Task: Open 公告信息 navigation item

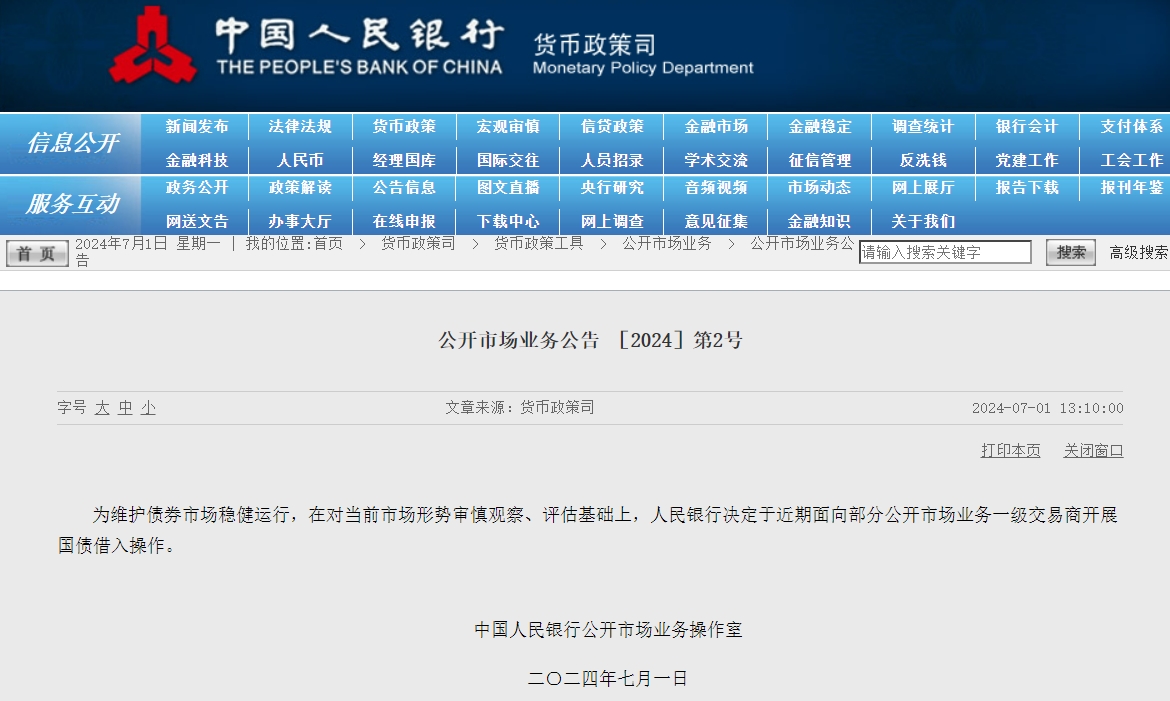Action: [404, 187]
